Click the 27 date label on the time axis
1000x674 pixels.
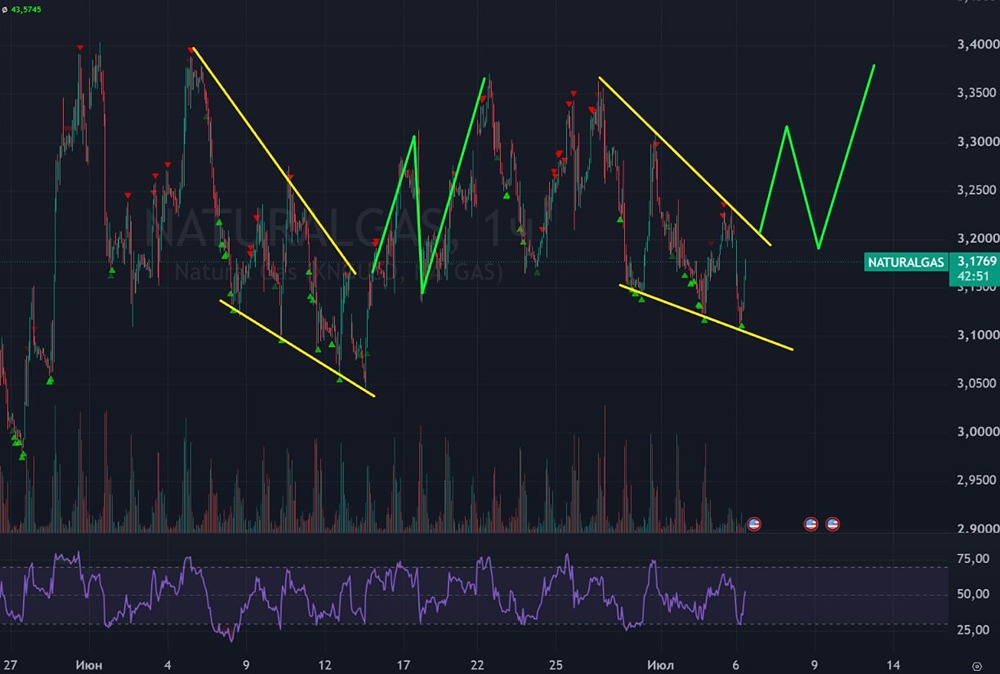10,665
